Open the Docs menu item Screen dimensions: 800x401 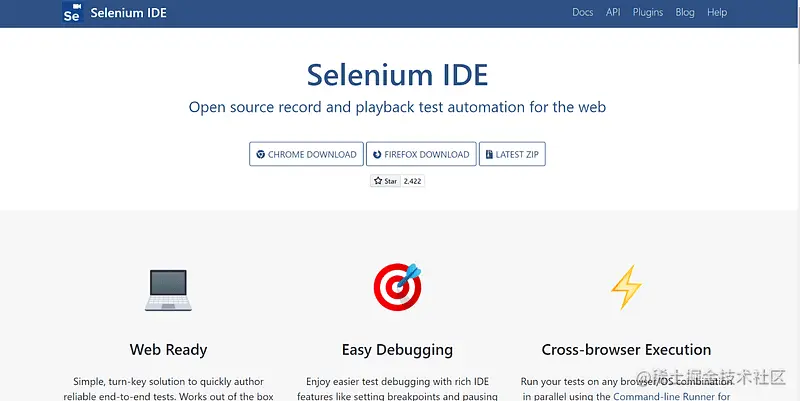click(583, 12)
